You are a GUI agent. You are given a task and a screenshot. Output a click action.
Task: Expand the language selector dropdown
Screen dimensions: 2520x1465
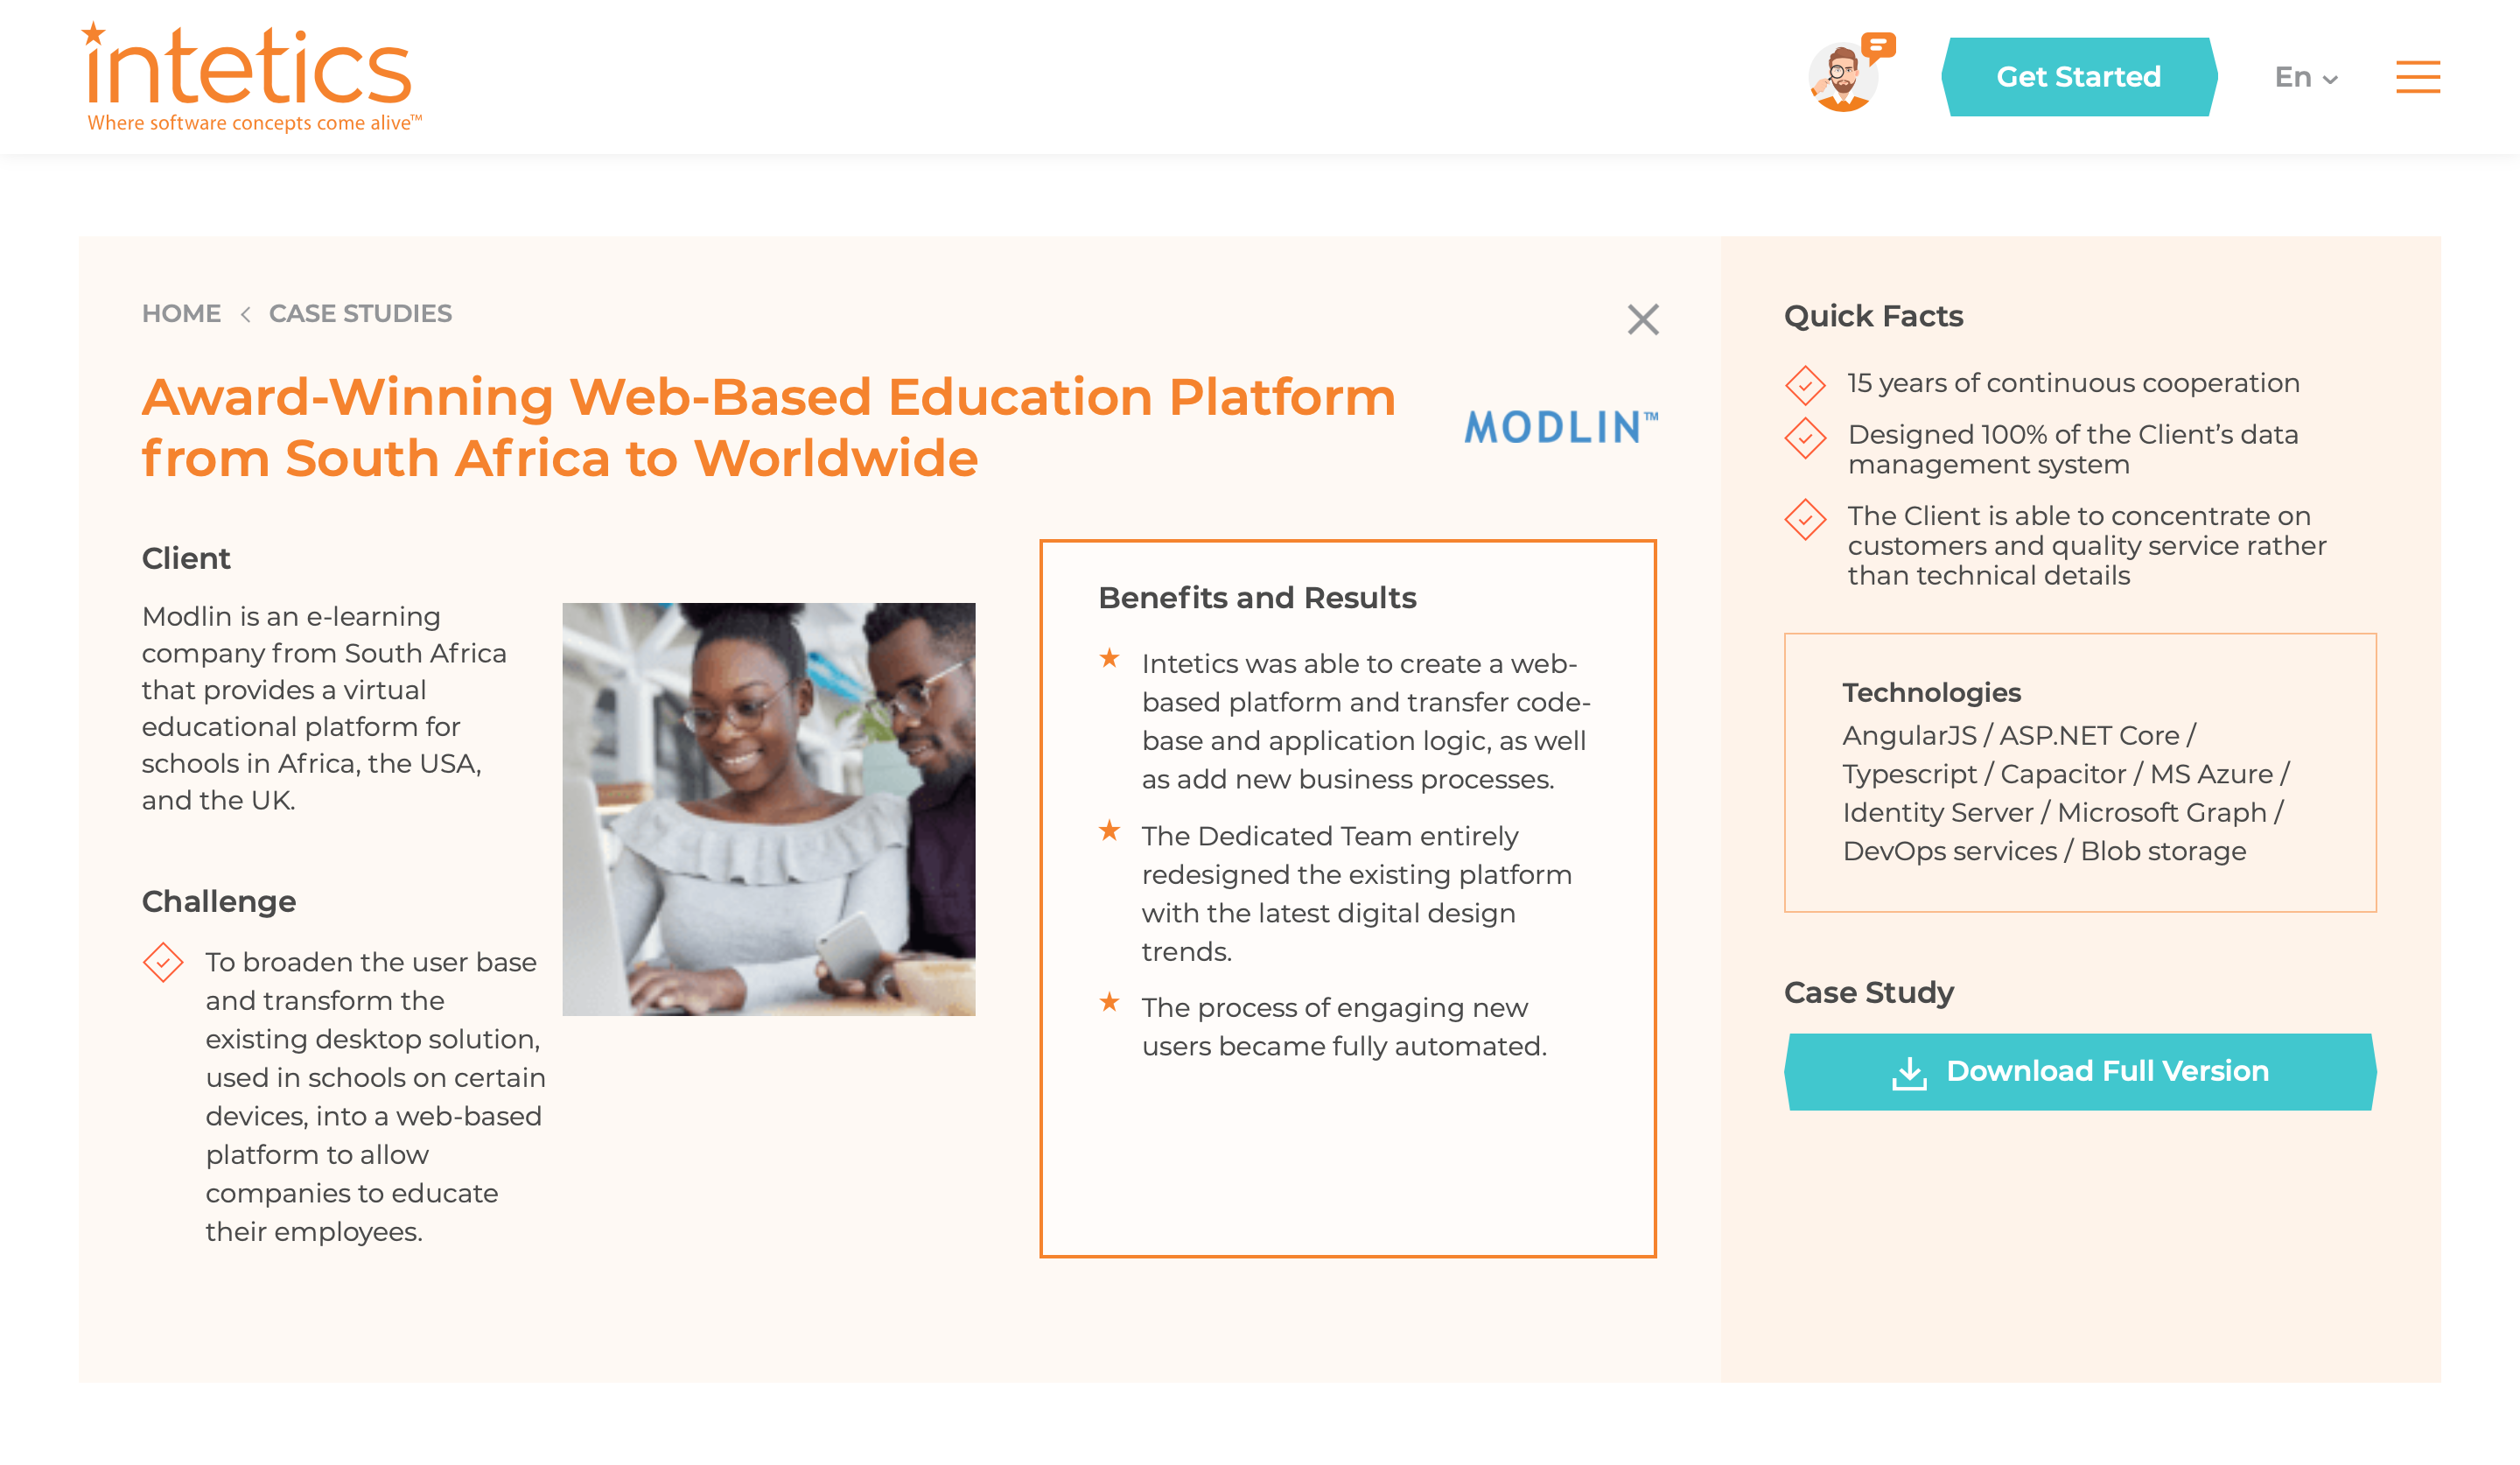2304,77
